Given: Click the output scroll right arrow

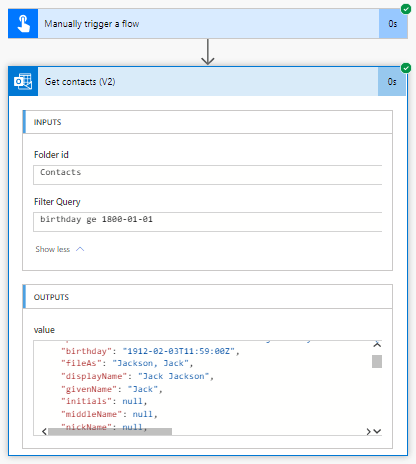Looking at the screenshot, I should [368, 432].
